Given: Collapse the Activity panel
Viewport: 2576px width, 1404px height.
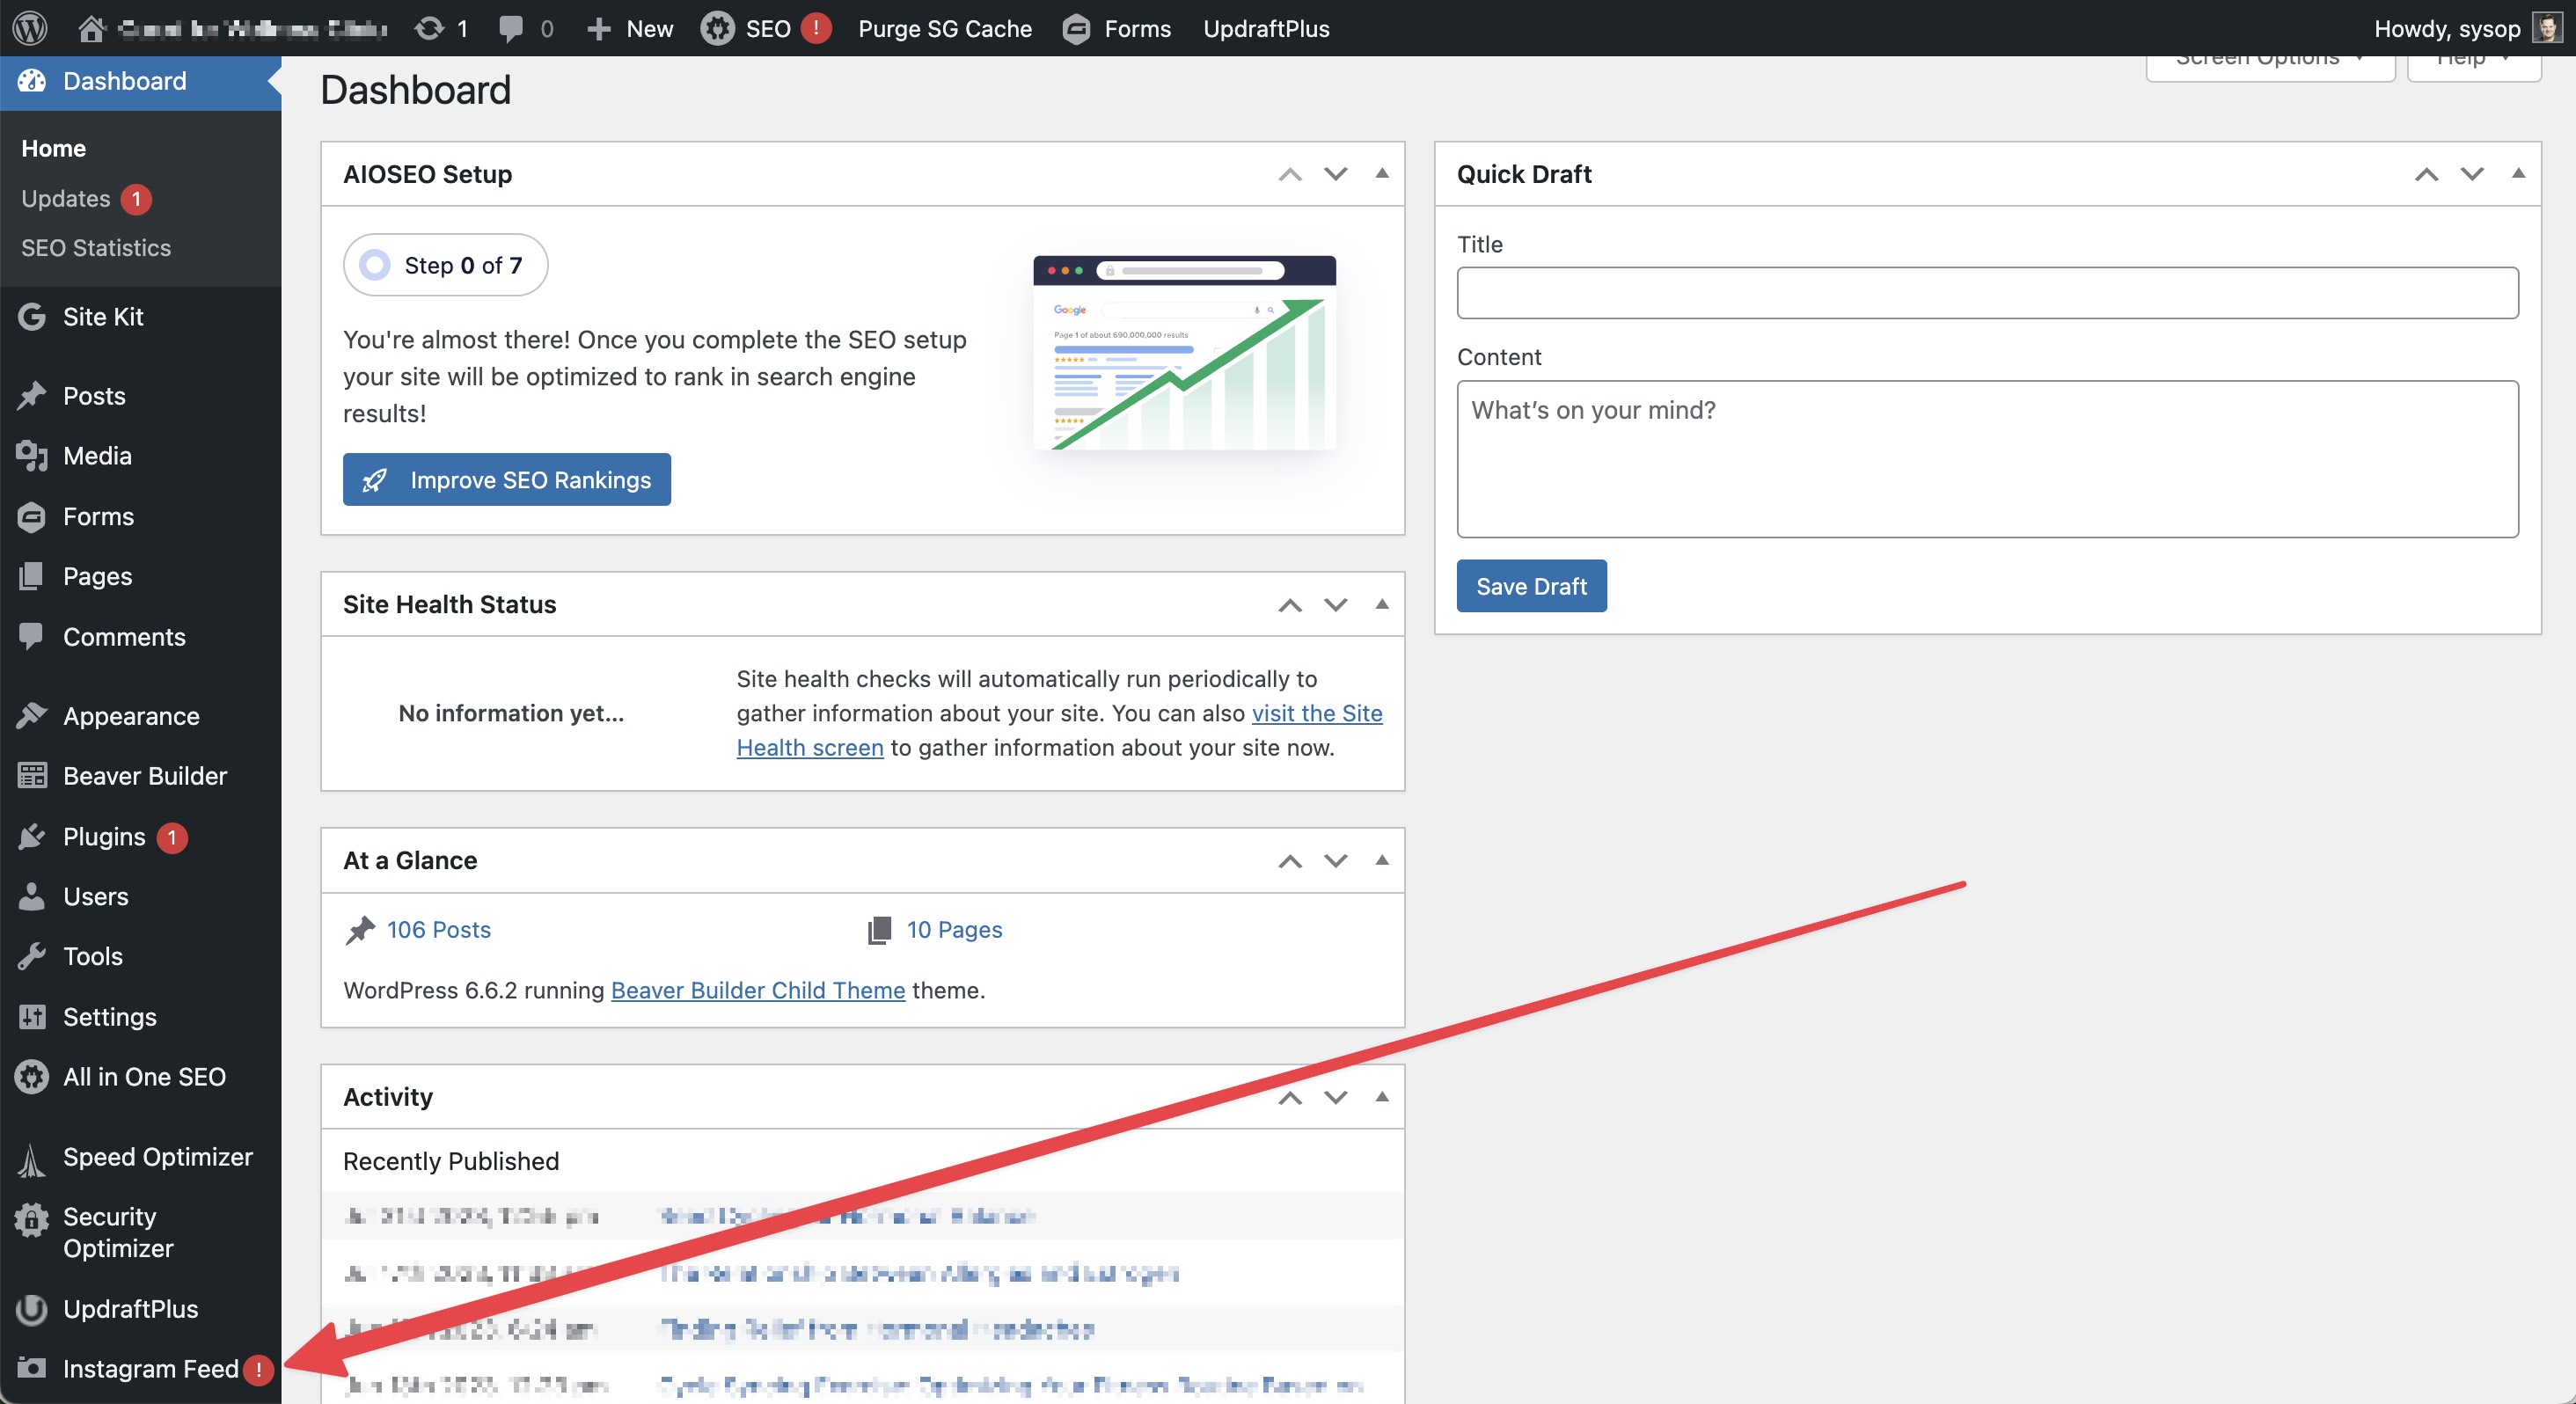Looking at the screenshot, I should click(1382, 1096).
